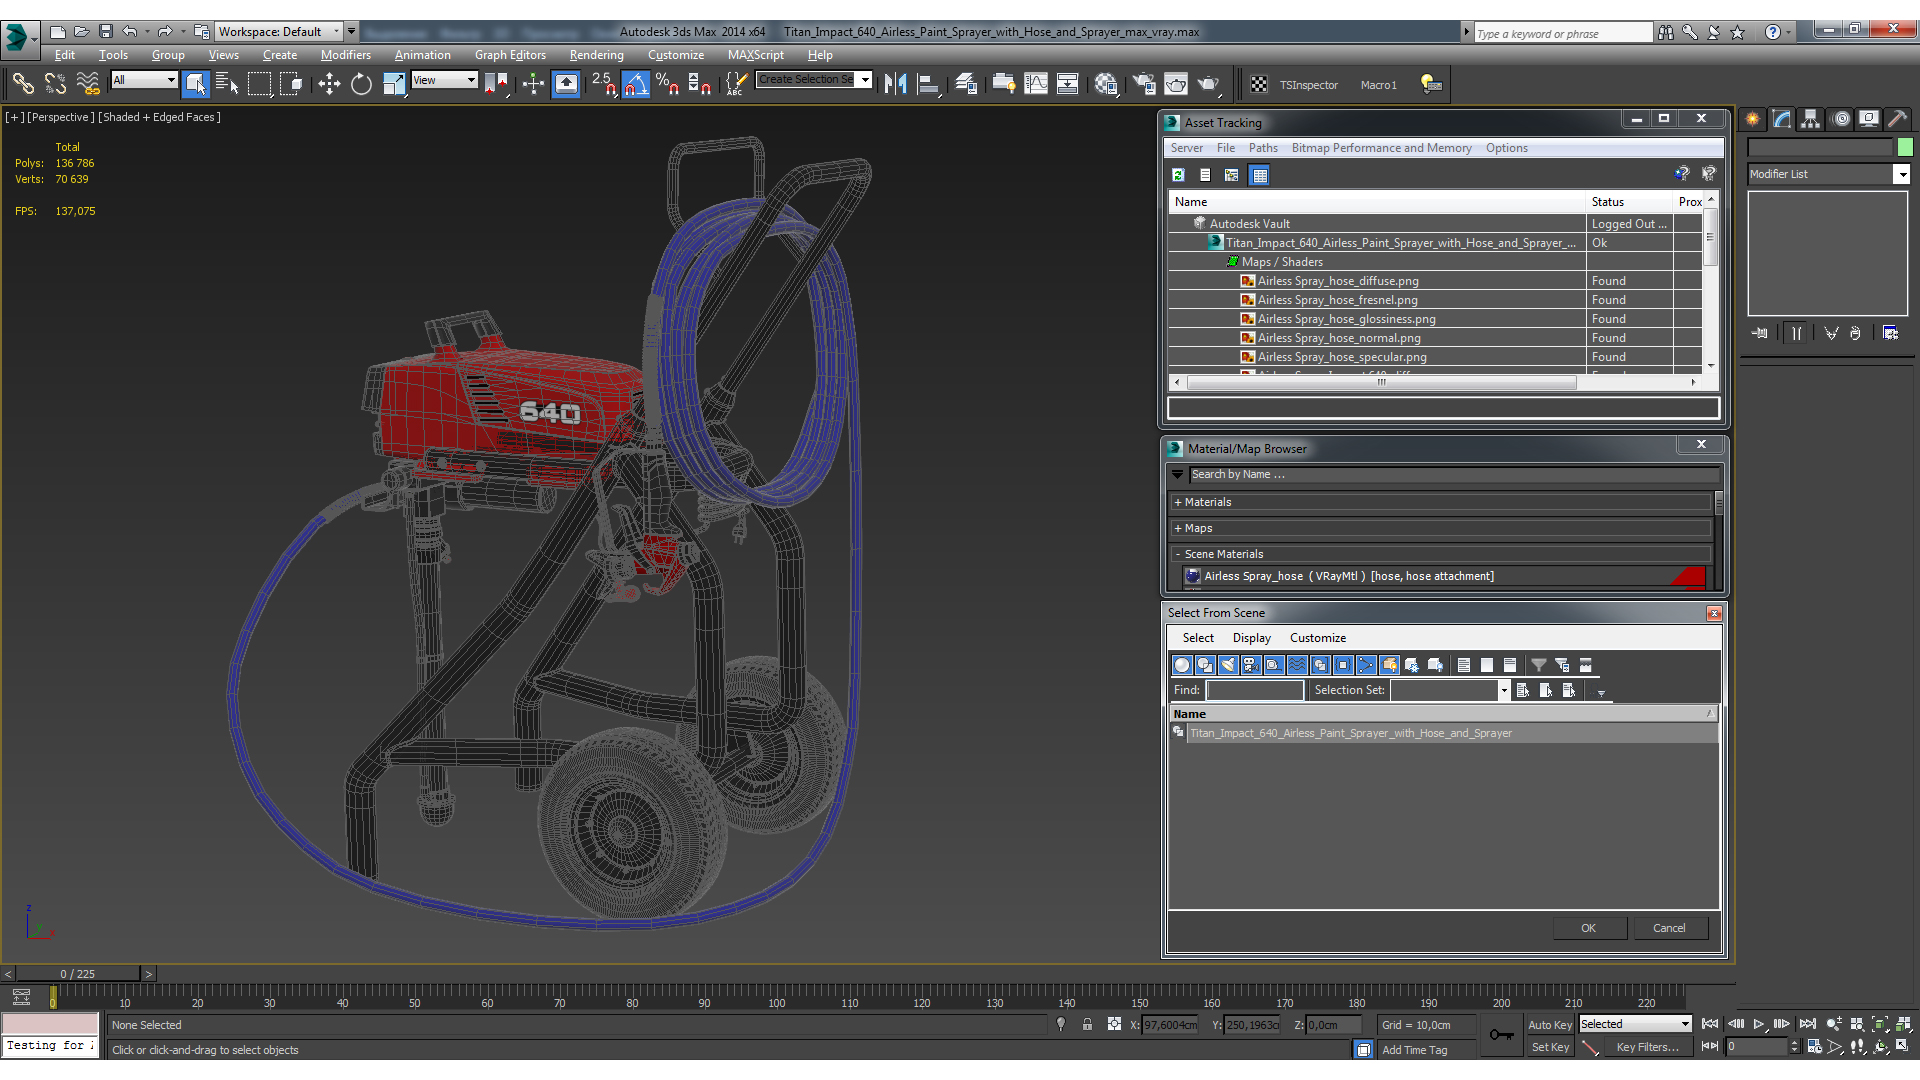
Task: Open Paths menu in Asset Tracking
Action: point(1262,148)
